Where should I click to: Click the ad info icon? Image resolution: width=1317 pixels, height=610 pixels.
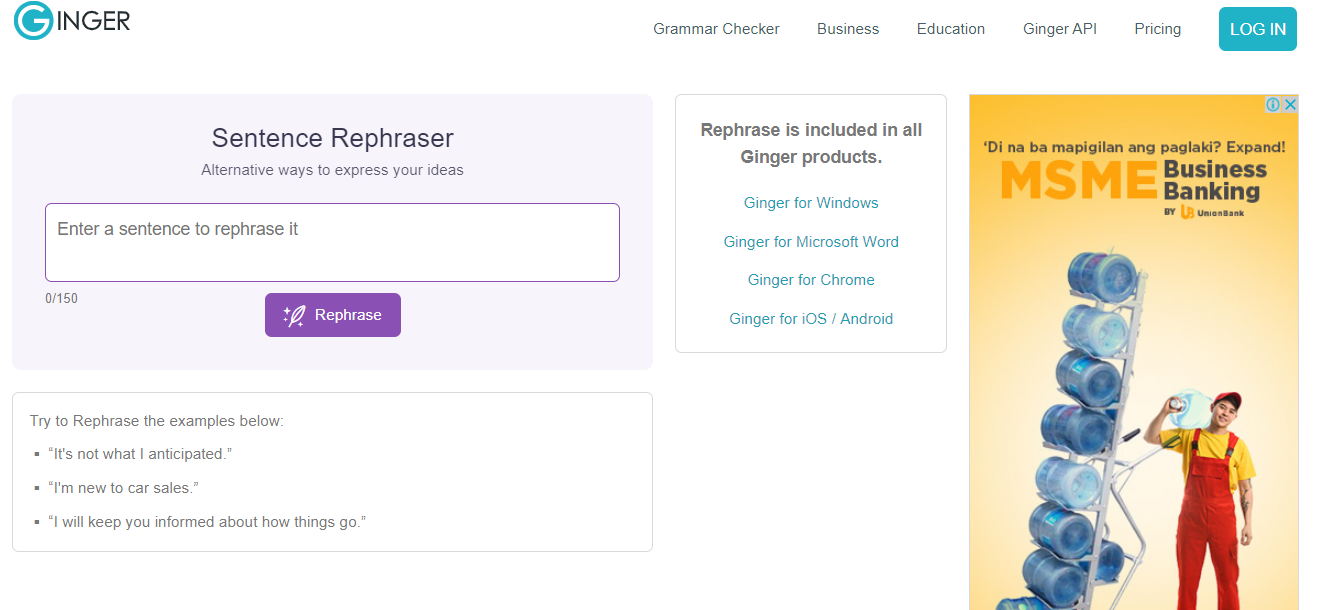point(1273,104)
